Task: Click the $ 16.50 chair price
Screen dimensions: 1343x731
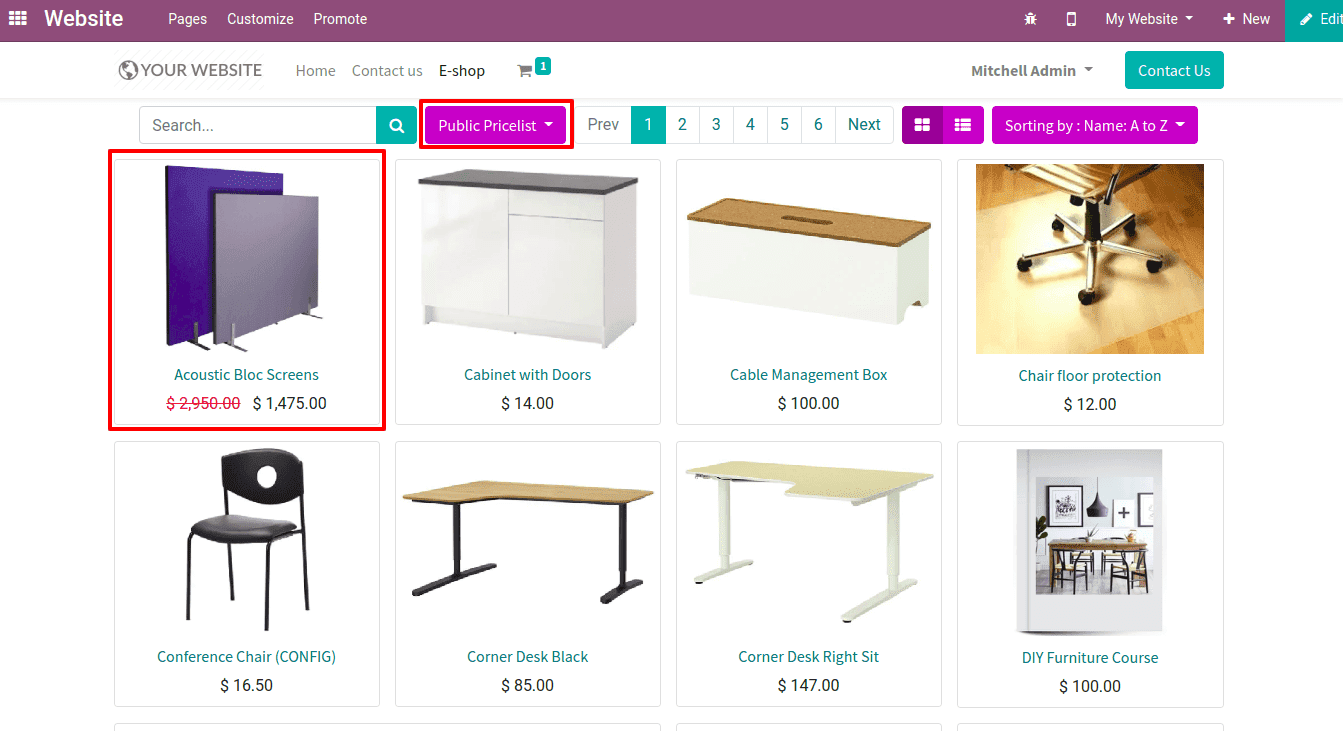Action: tap(246, 686)
